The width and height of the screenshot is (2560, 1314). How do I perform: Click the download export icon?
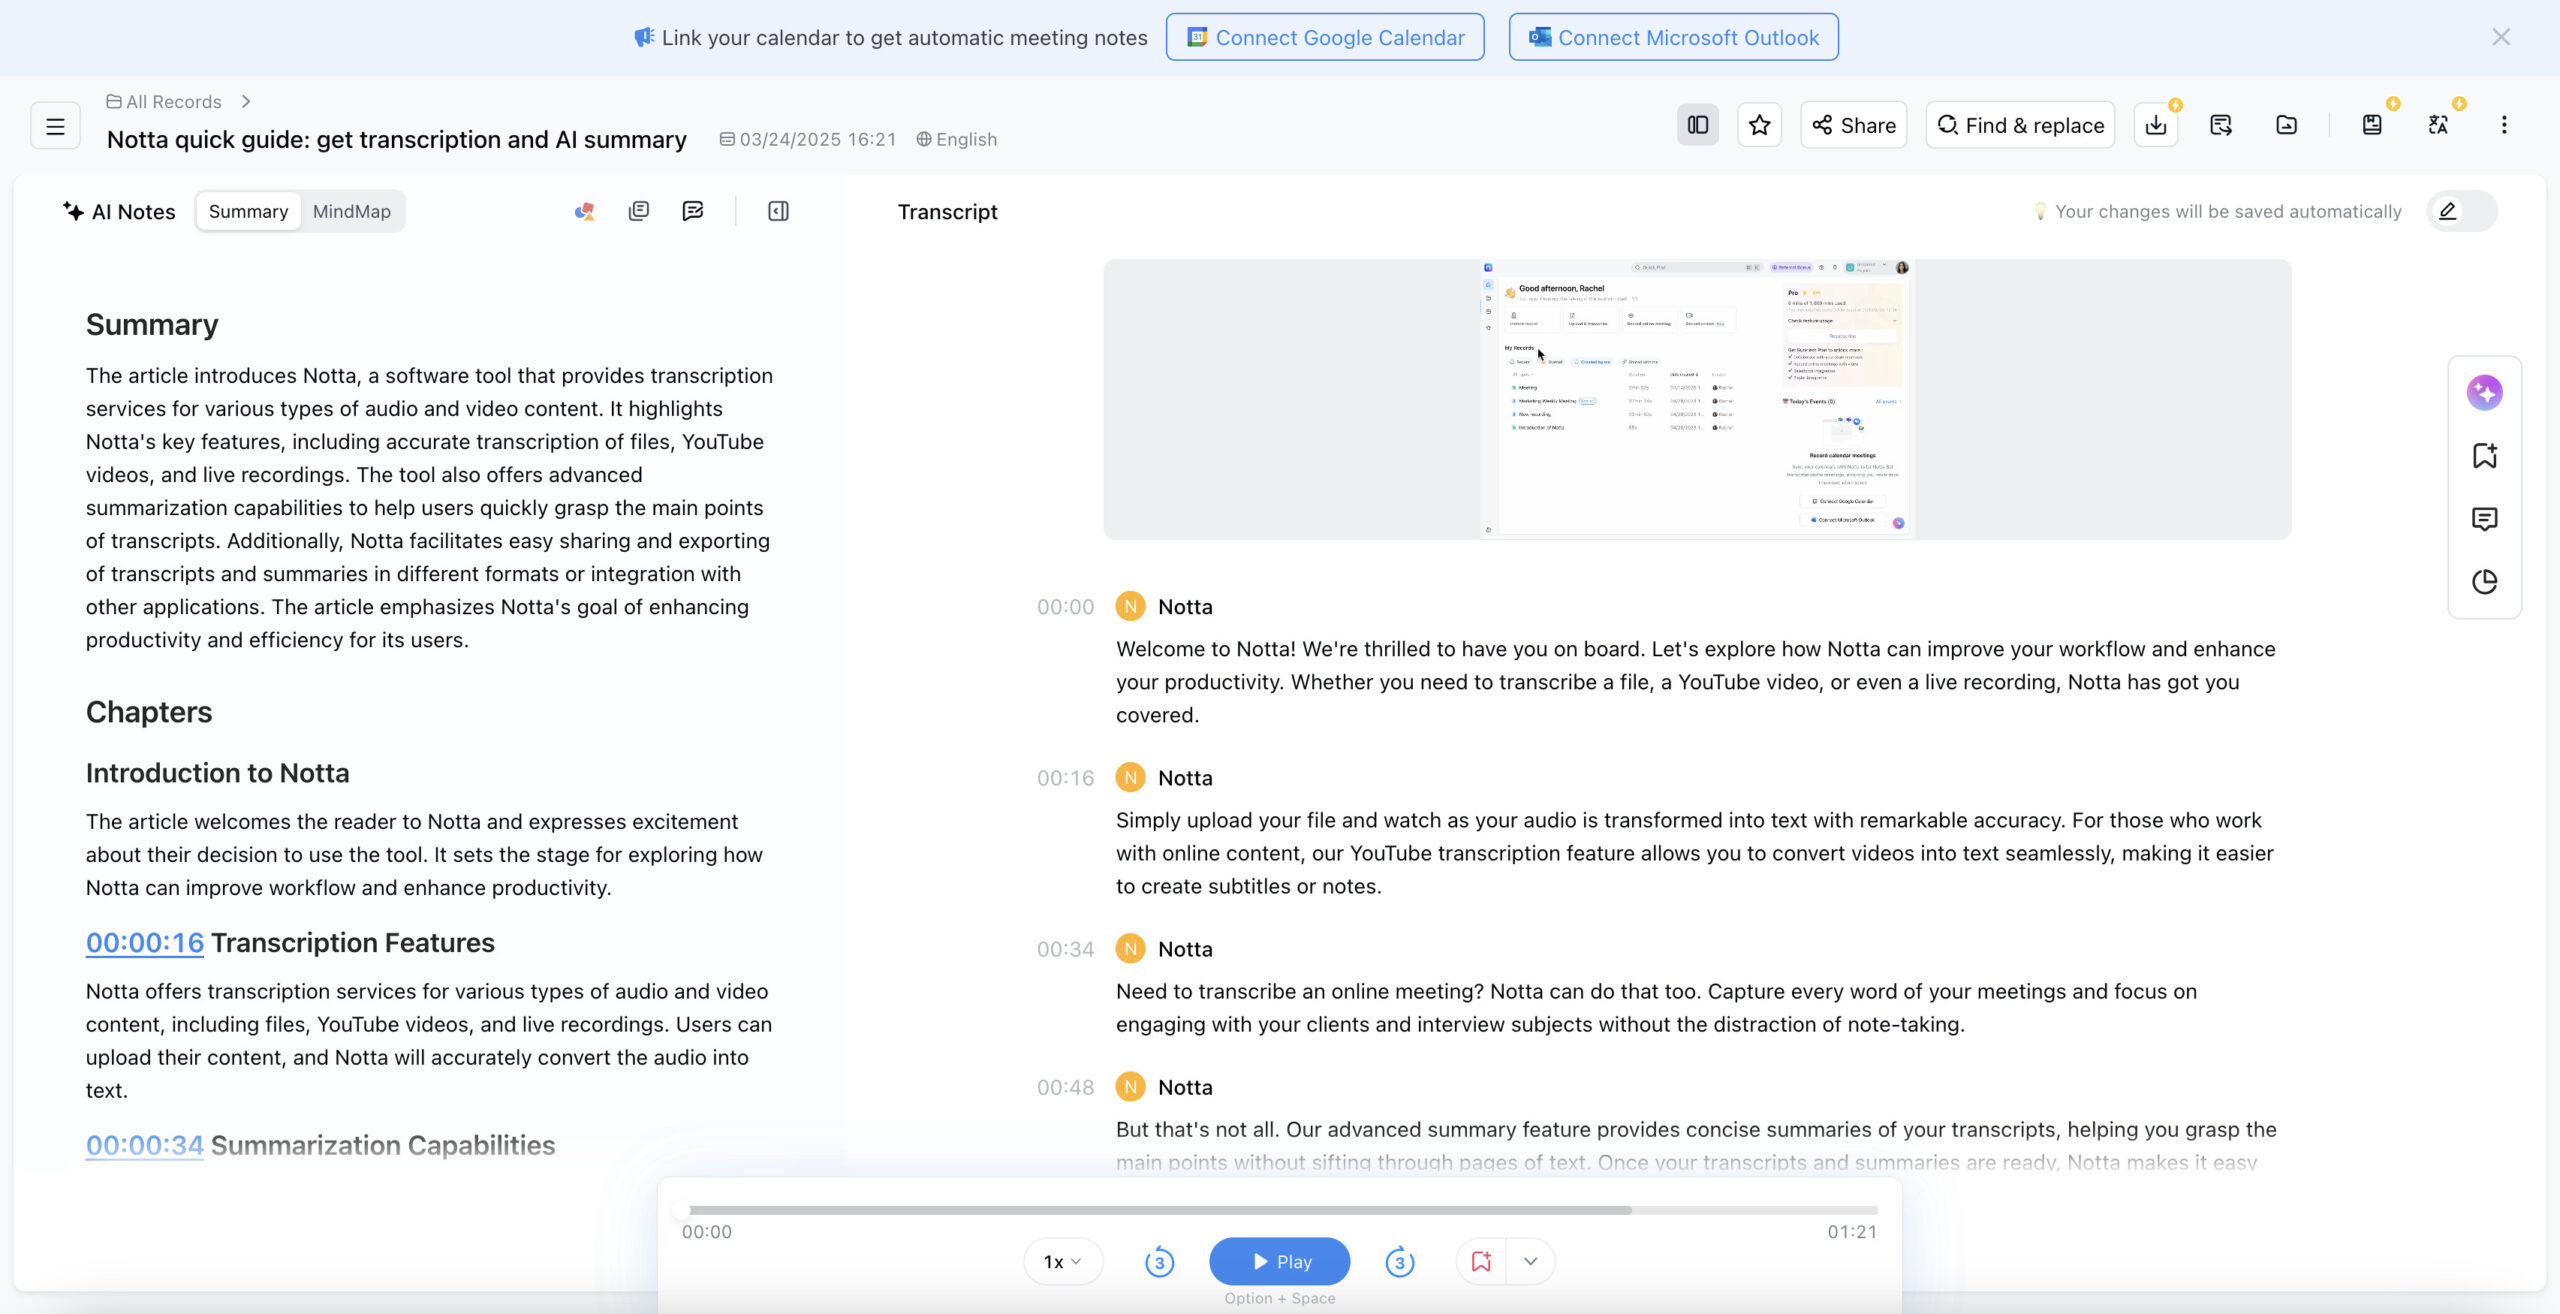click(x=2156, y=125)
